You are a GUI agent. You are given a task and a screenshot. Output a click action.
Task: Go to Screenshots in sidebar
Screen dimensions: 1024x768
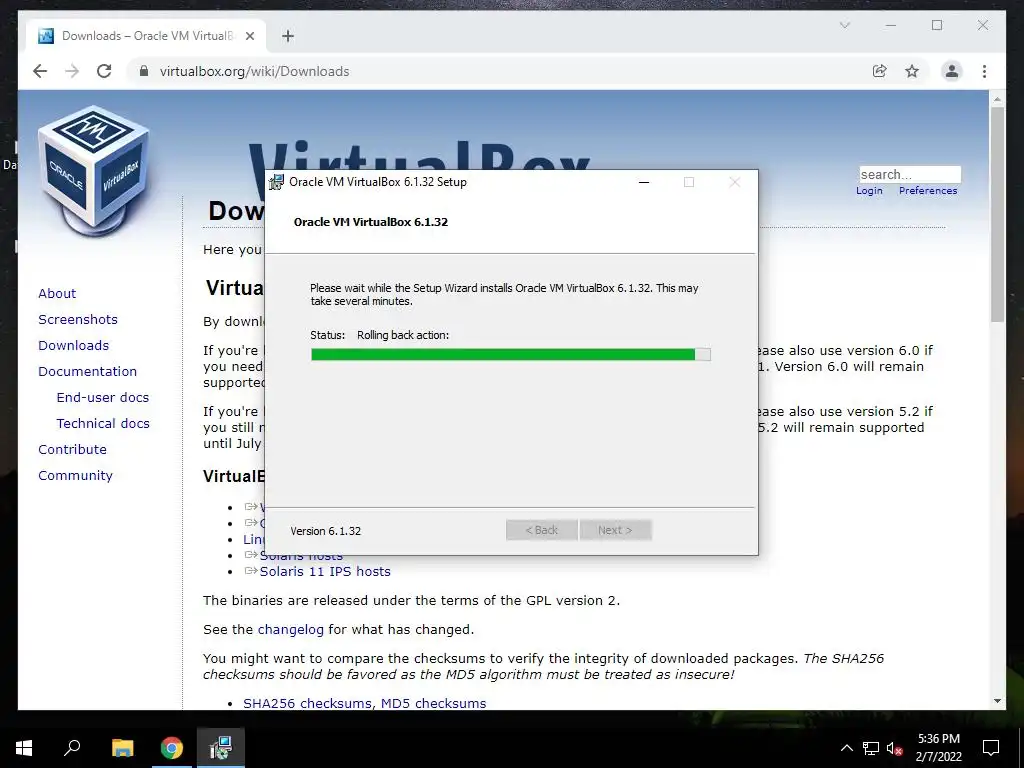[78, 319]
